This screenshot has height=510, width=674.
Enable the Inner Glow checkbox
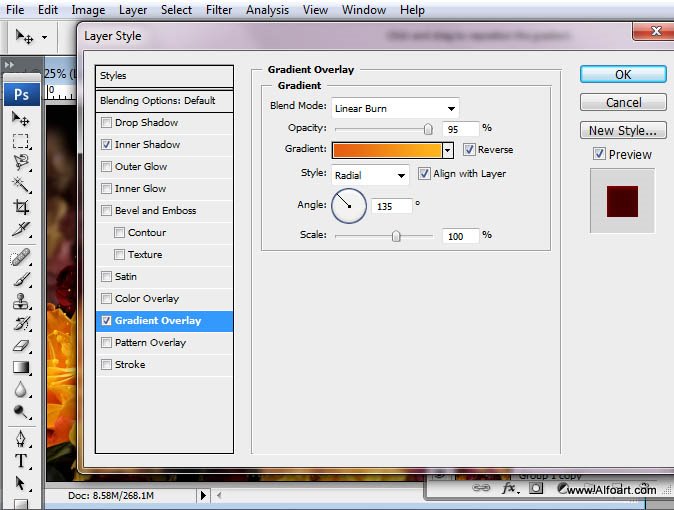click(106, 188)
